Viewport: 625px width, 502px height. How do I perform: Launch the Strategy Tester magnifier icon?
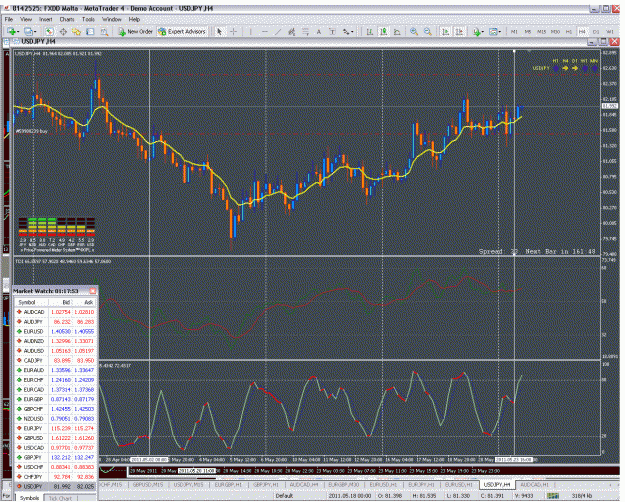tap(104, 31)
